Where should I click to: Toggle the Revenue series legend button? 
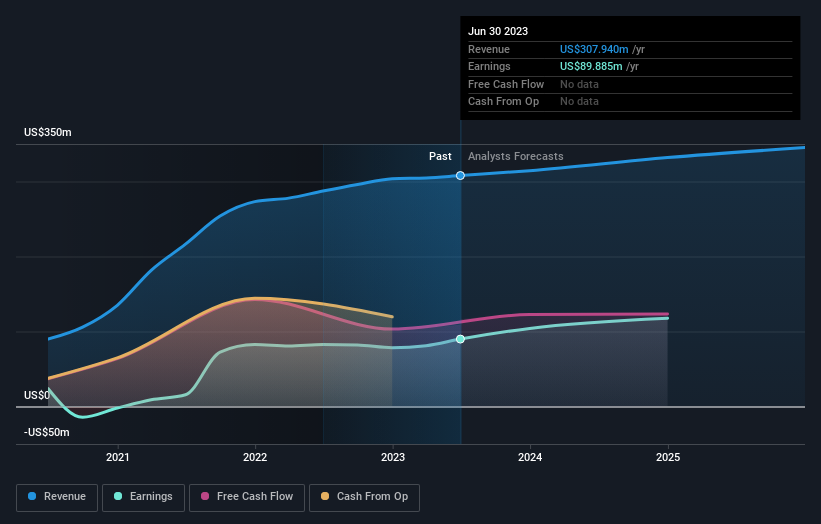coord(57,497)
